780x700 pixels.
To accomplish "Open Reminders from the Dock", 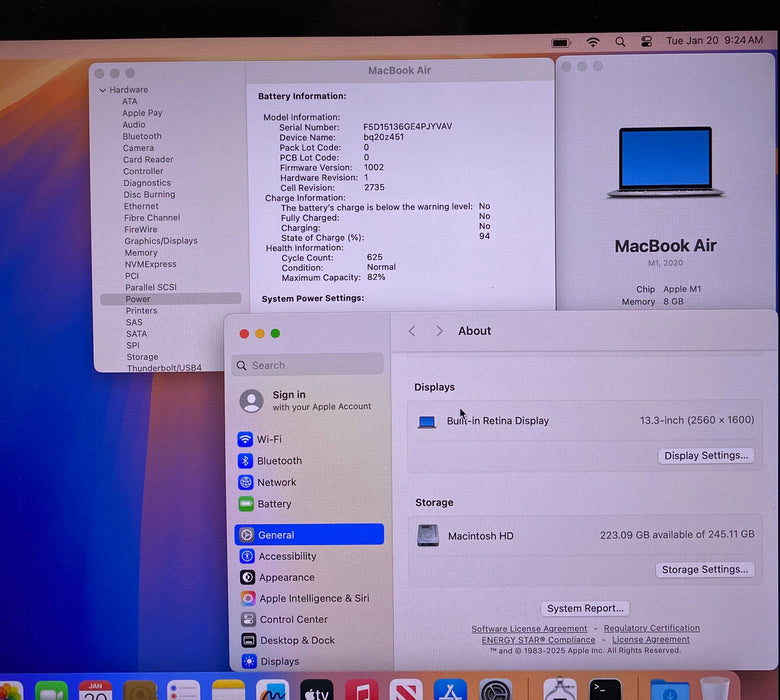I will click(x=184, y=691).
